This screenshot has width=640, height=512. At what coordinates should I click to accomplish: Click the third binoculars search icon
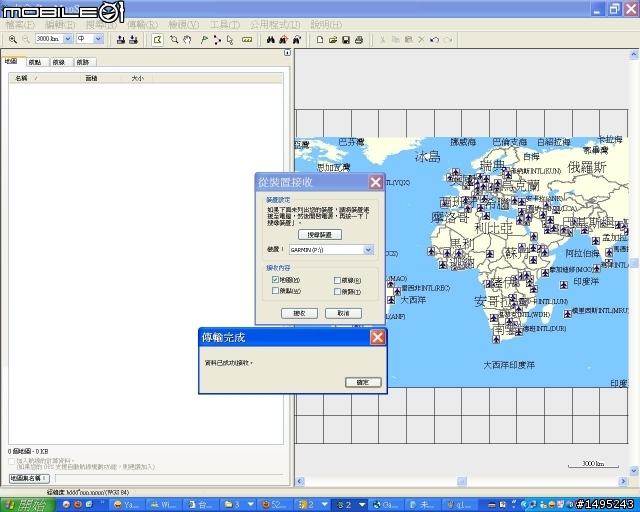[x=297, y=40]
